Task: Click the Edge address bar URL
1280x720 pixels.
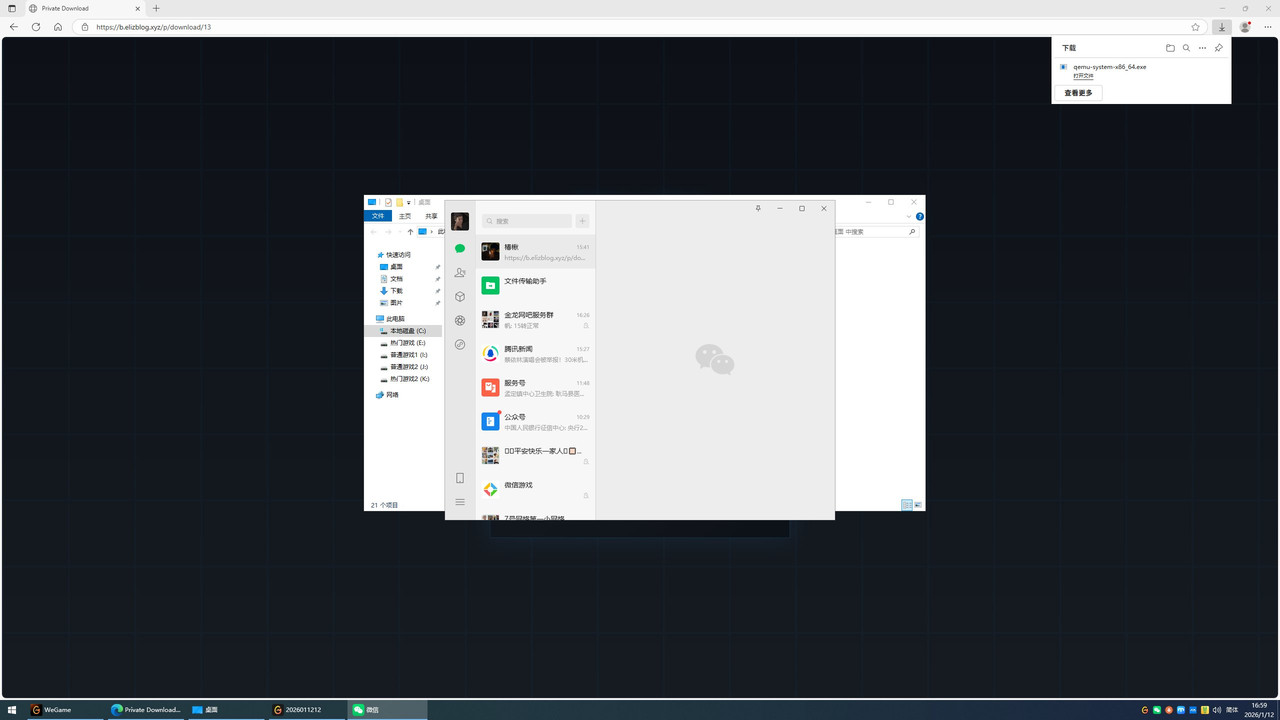Action: (x=153, y=27)
